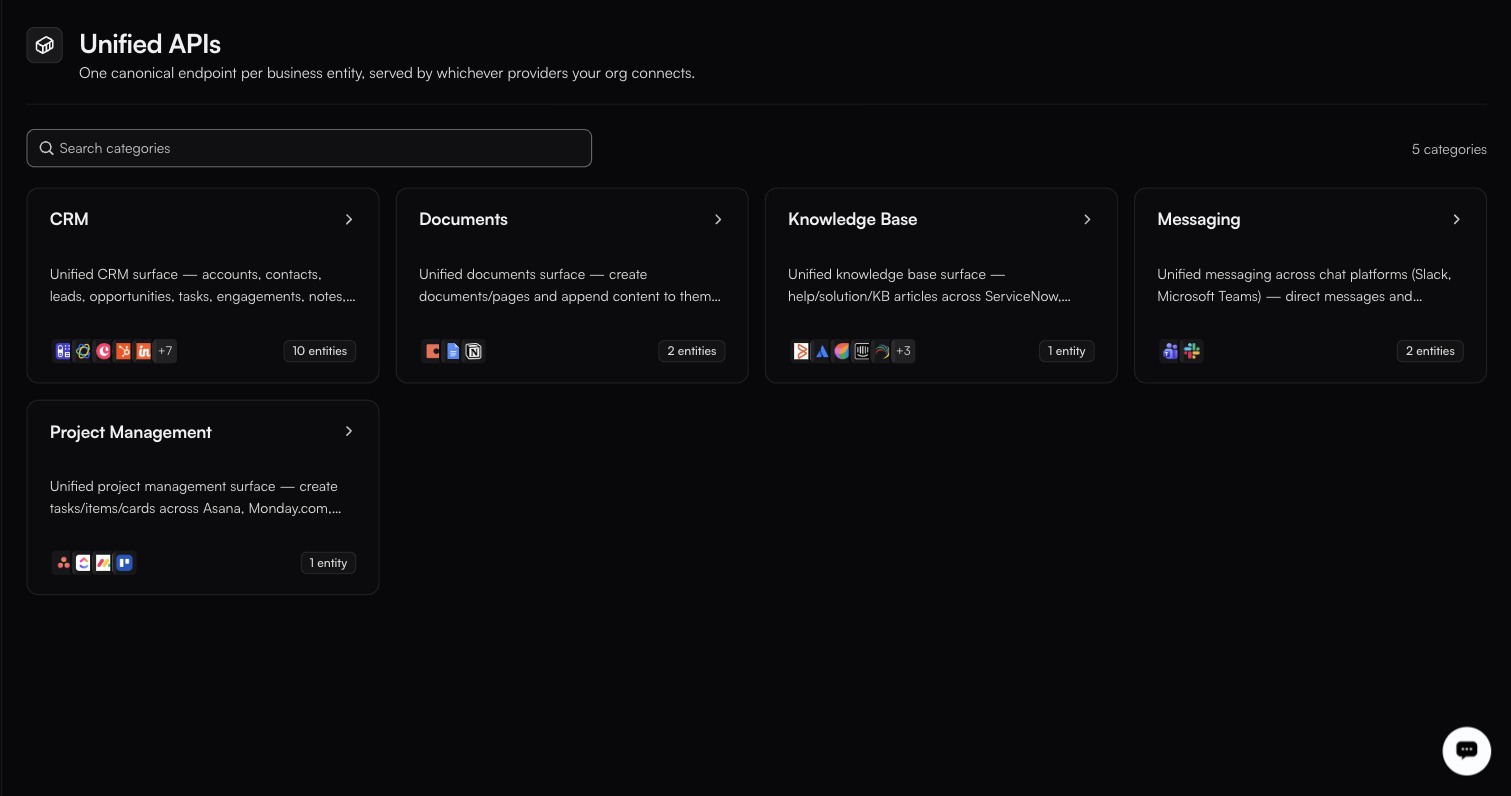
Task: Click the Slack icon in Messaging card
Action: click(1192, 351)
